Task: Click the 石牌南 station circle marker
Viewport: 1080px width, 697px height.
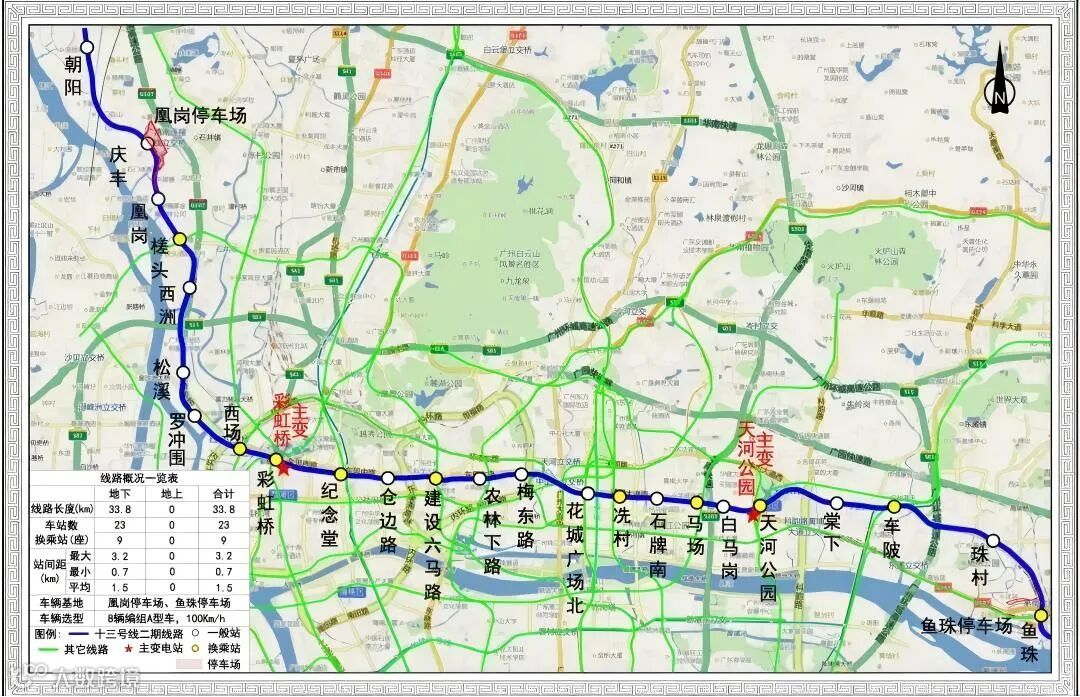Action: [657, 499]
